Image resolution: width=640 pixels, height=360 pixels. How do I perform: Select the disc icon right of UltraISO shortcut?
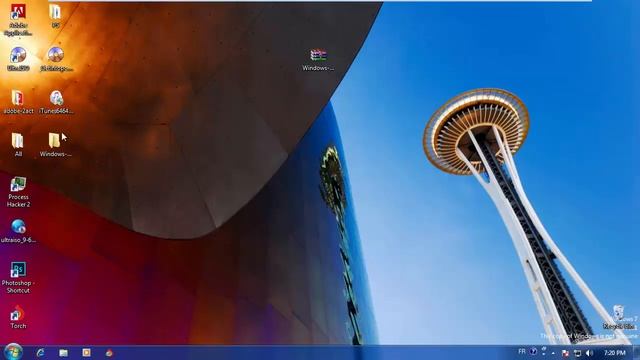pyautogui.click(x=56, y=59)
